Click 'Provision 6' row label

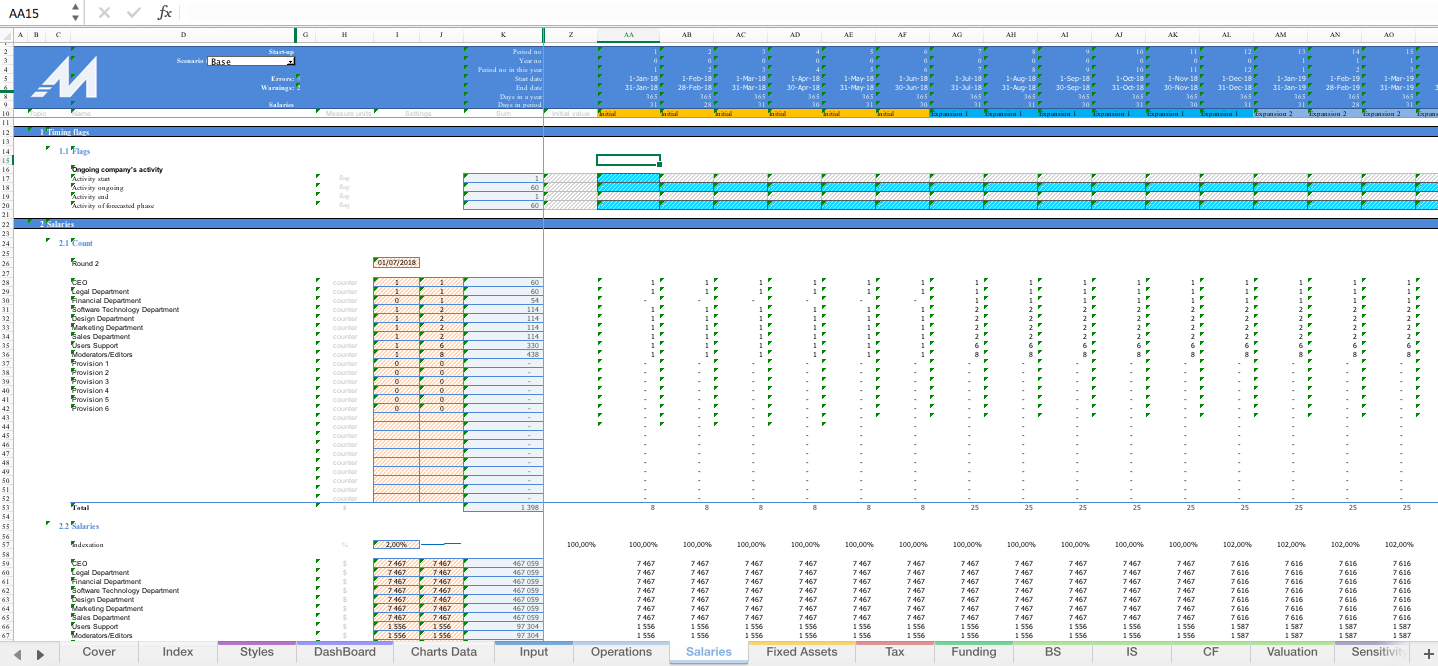click(x=90, y=409)
